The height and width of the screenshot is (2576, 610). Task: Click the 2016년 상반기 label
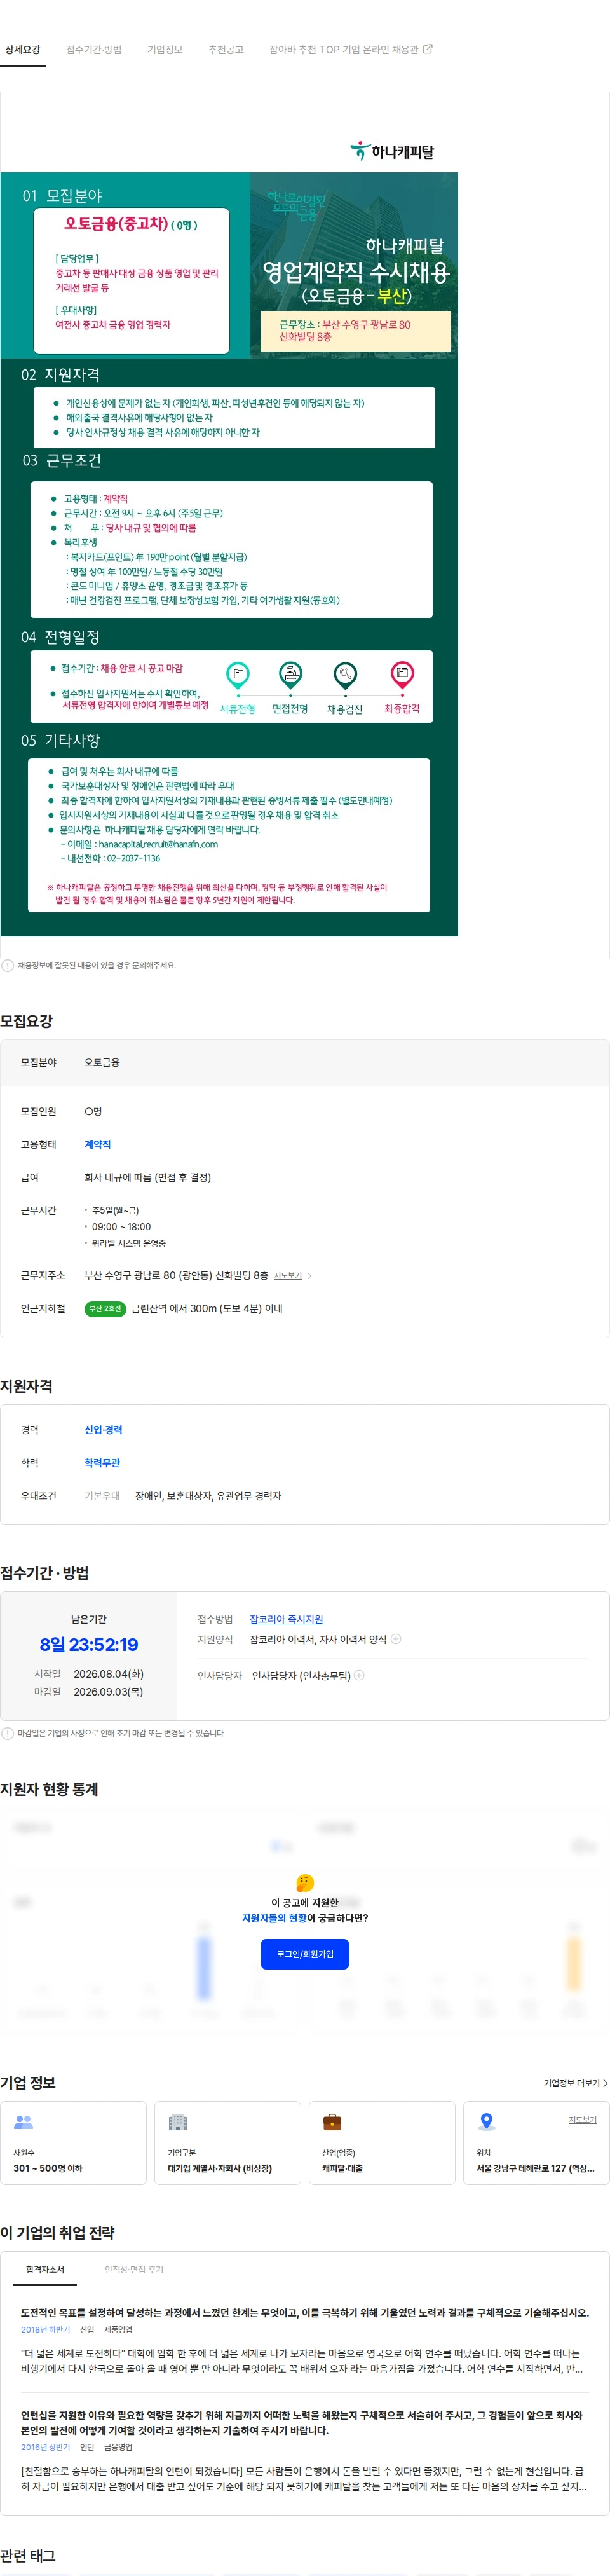(x=46, y=2447)
